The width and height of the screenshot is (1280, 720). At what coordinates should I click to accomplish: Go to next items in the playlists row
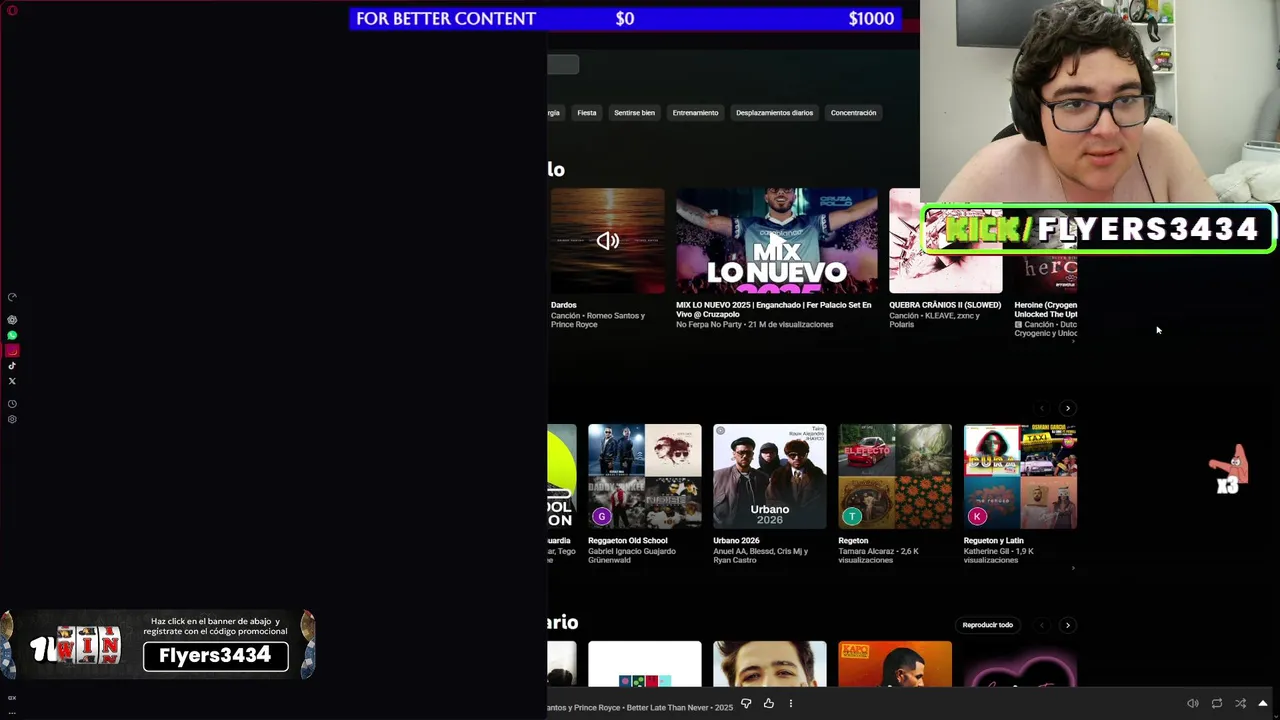point(1067,408)
